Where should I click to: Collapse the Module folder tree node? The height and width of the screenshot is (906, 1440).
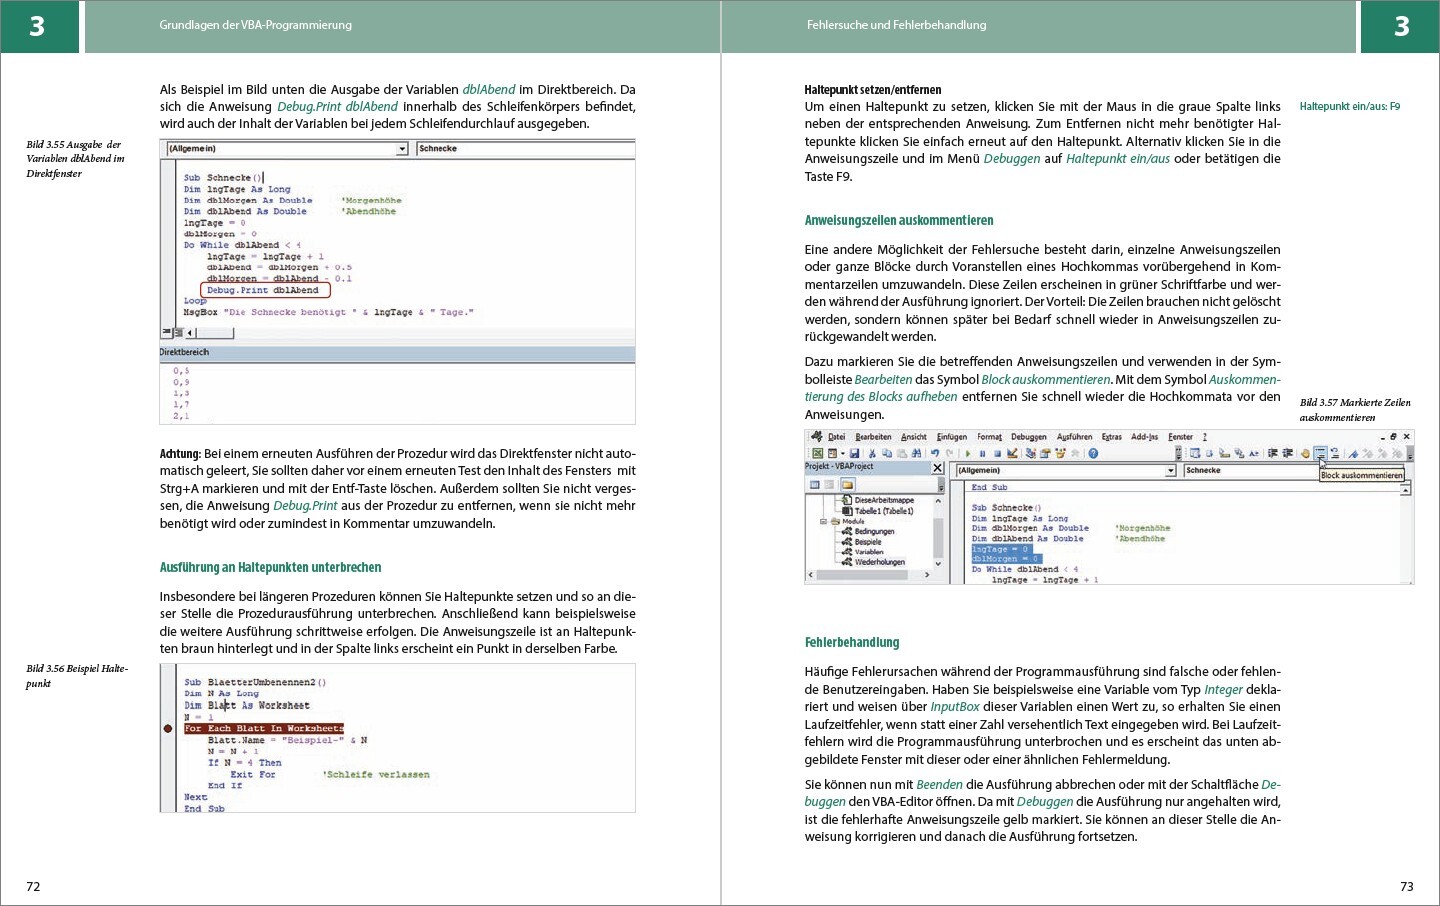(824, 521)
